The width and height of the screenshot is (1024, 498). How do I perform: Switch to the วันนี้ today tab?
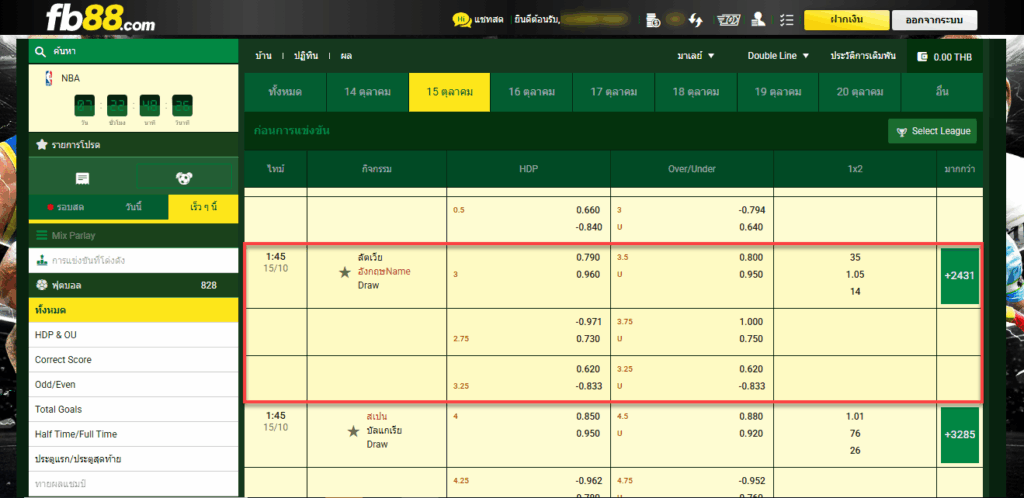pyautogui.click(x=134, y=208)
